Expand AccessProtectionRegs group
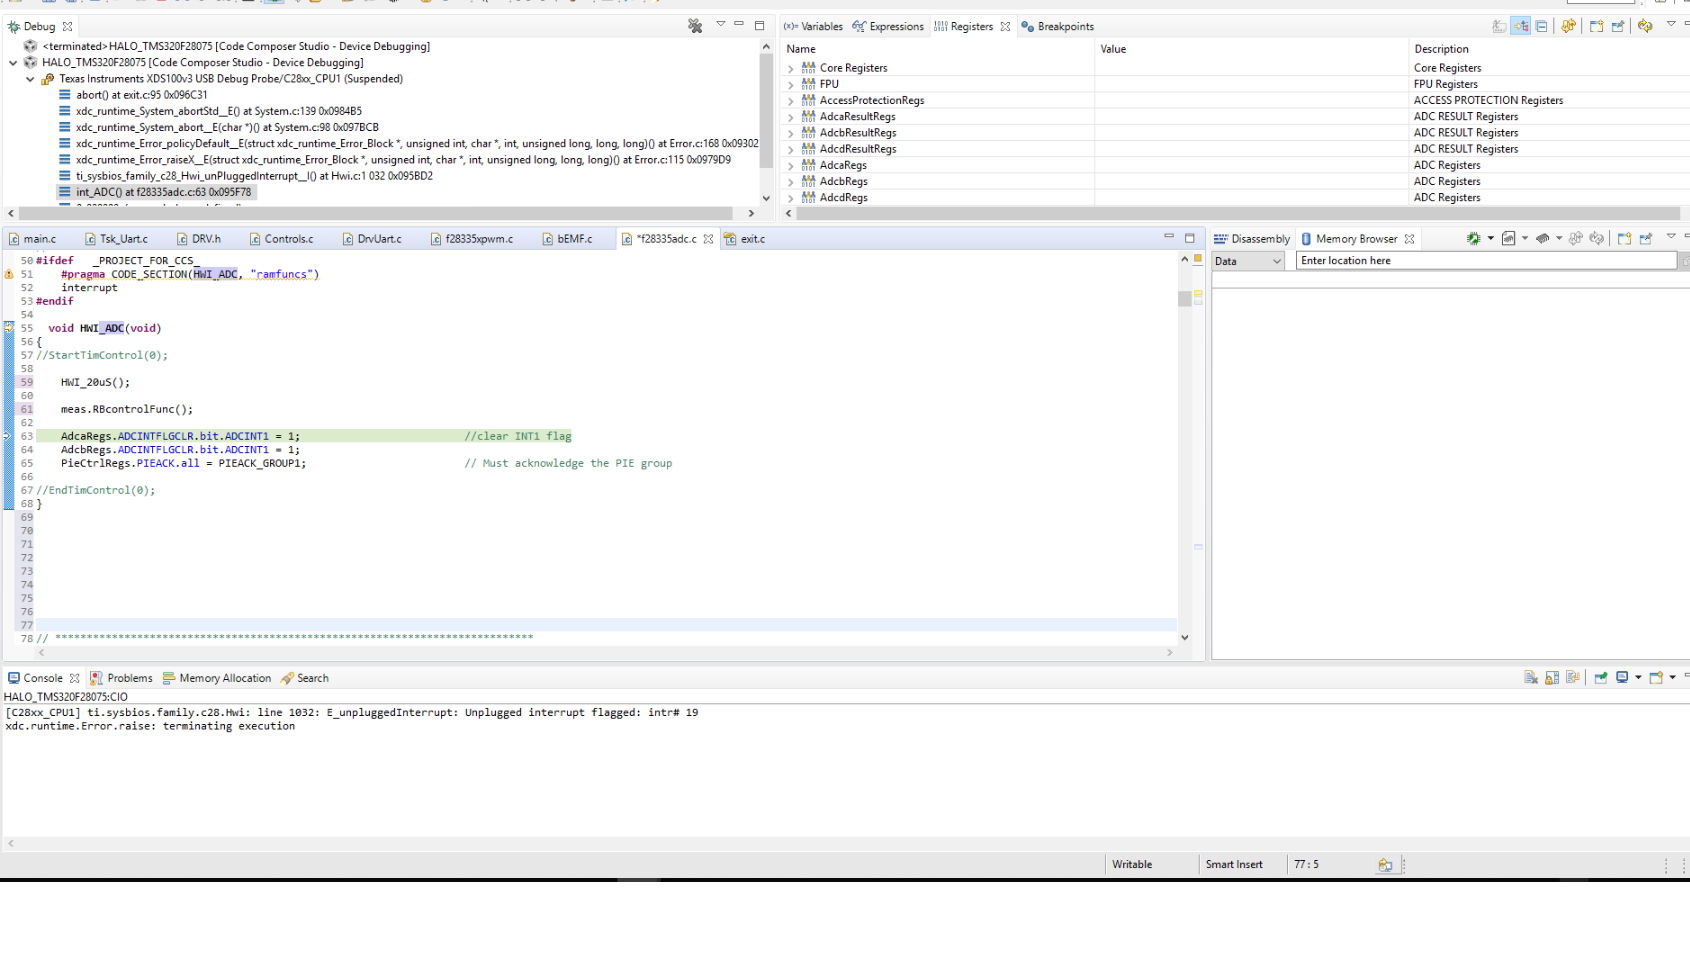The height and width of the screenshot is (973, 1690). tap(791, 101)
